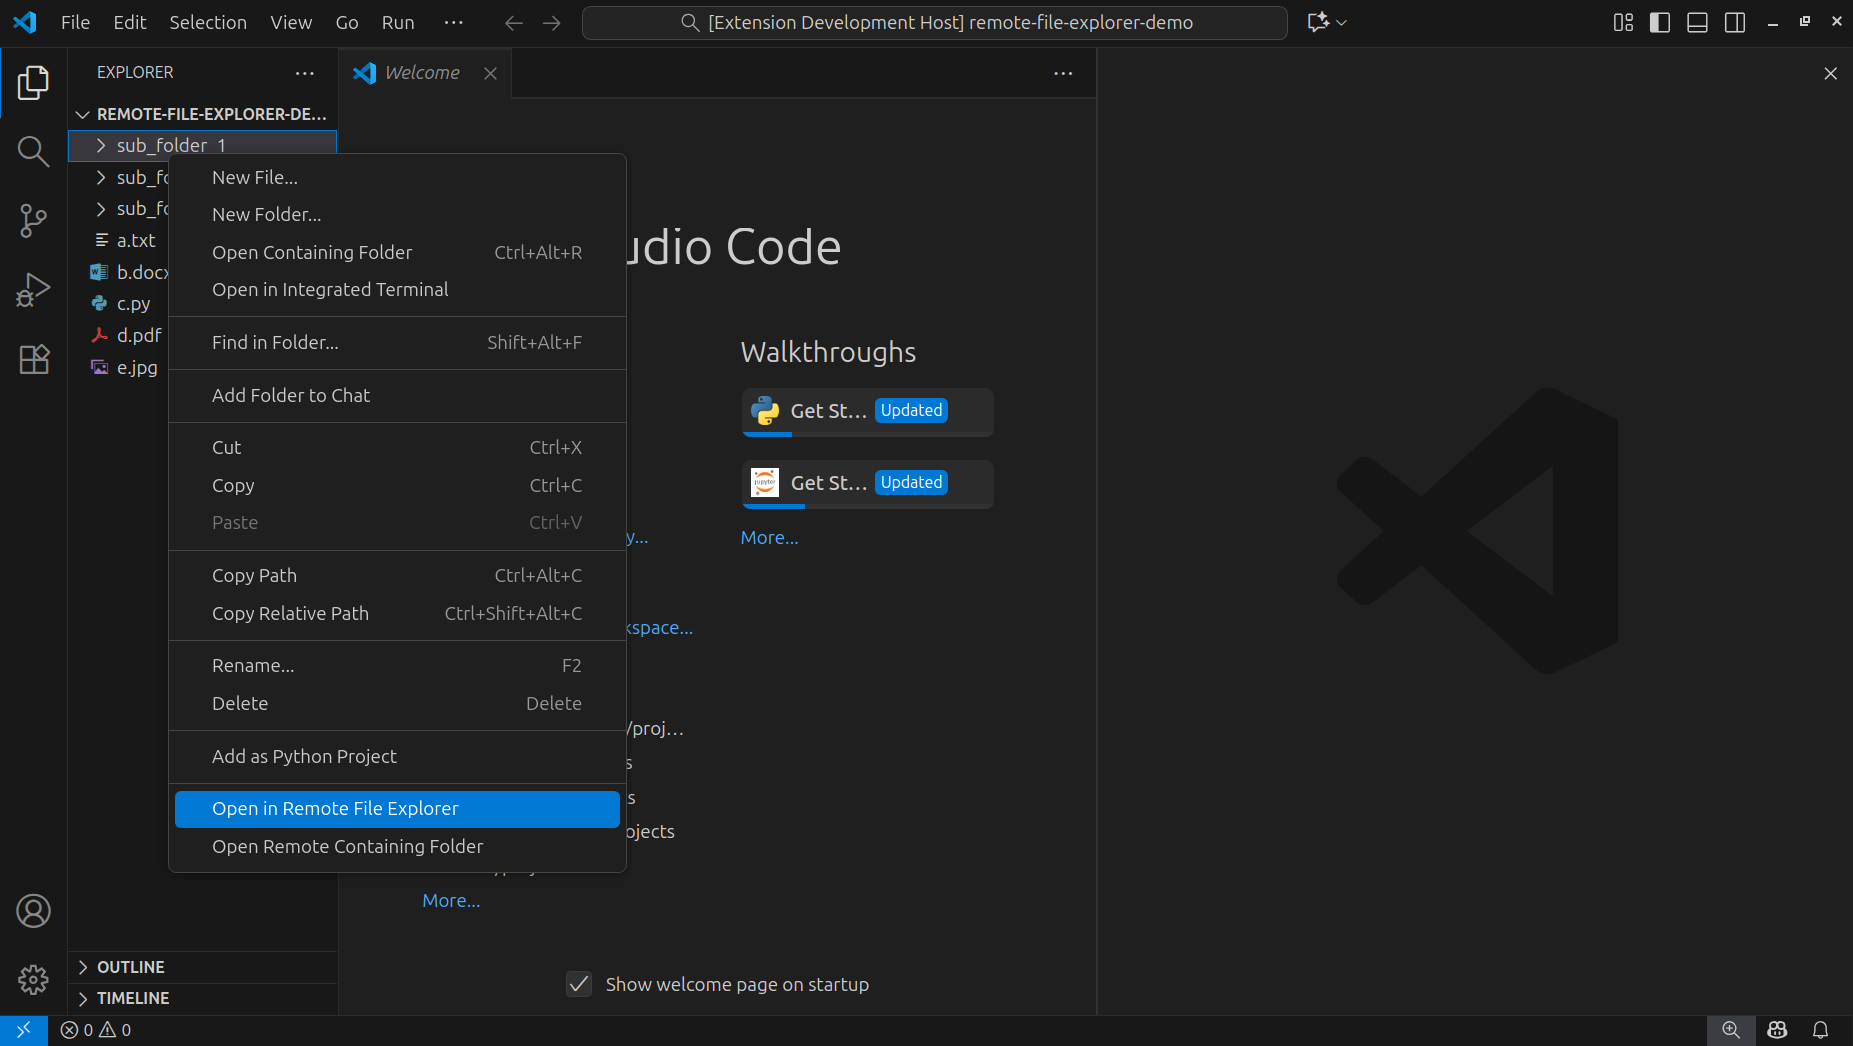The height and width of the screenshot is (1046, 1853).
Task: Click the VS Code logo icon in title bar
Action: point(25,22)
